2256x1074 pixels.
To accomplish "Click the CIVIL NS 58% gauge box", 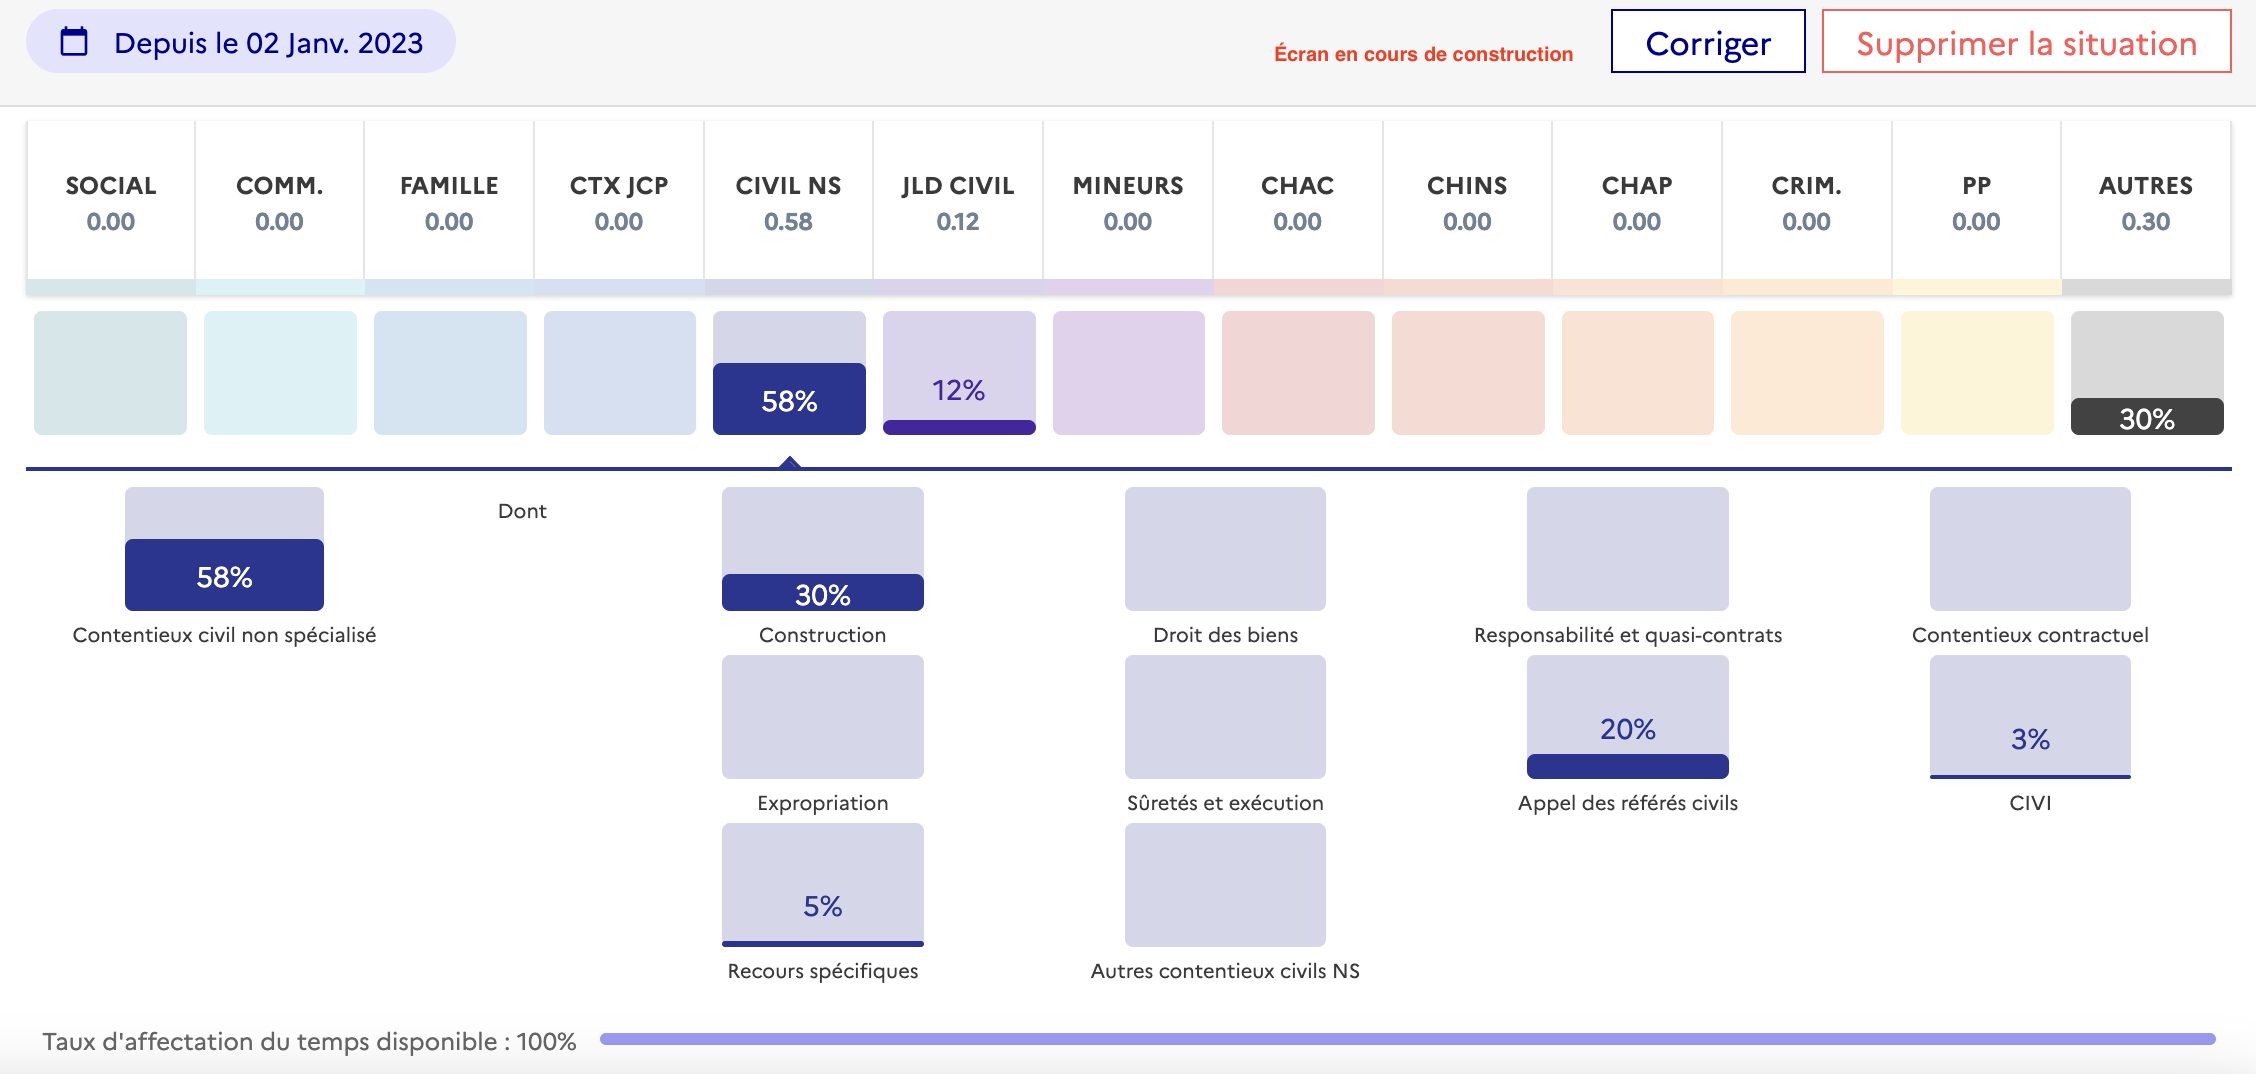I will coord(789,374).
